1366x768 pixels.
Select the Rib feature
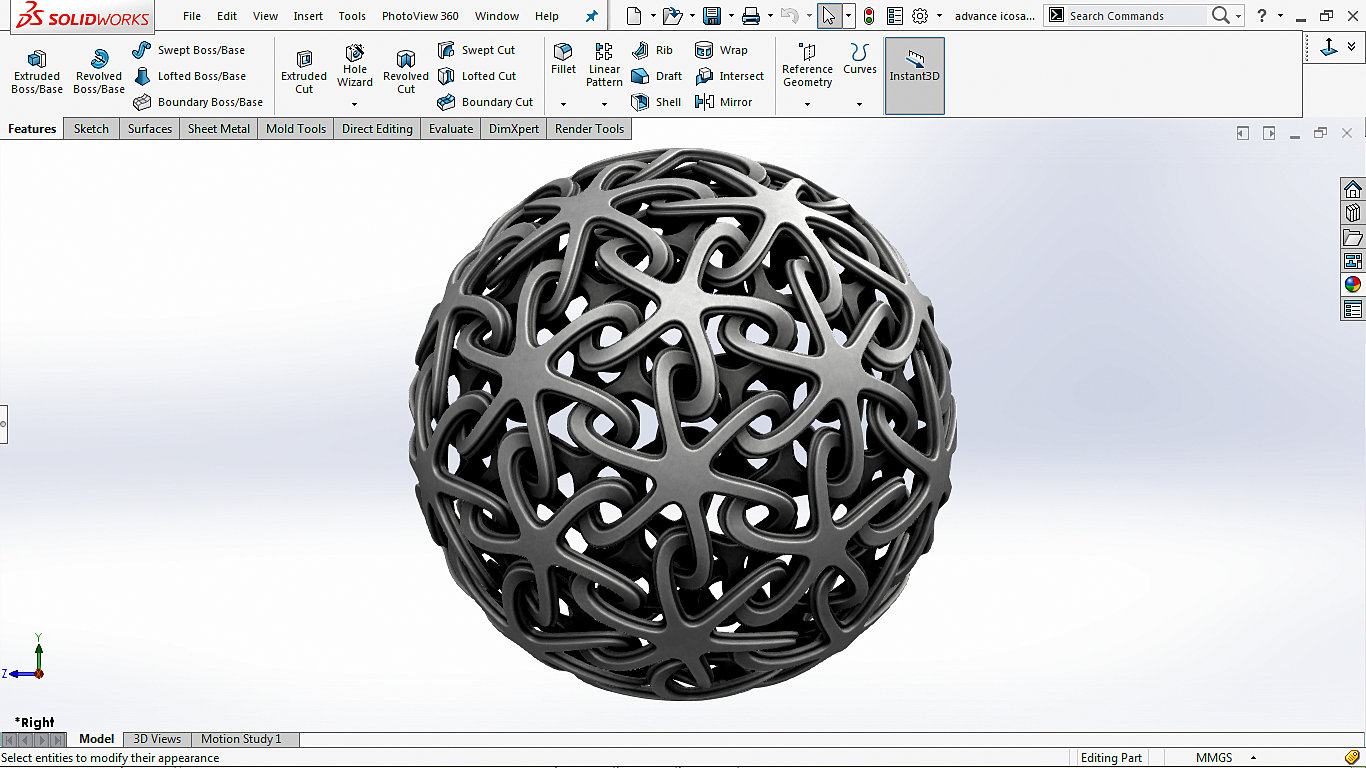click(x=652, y=50)
